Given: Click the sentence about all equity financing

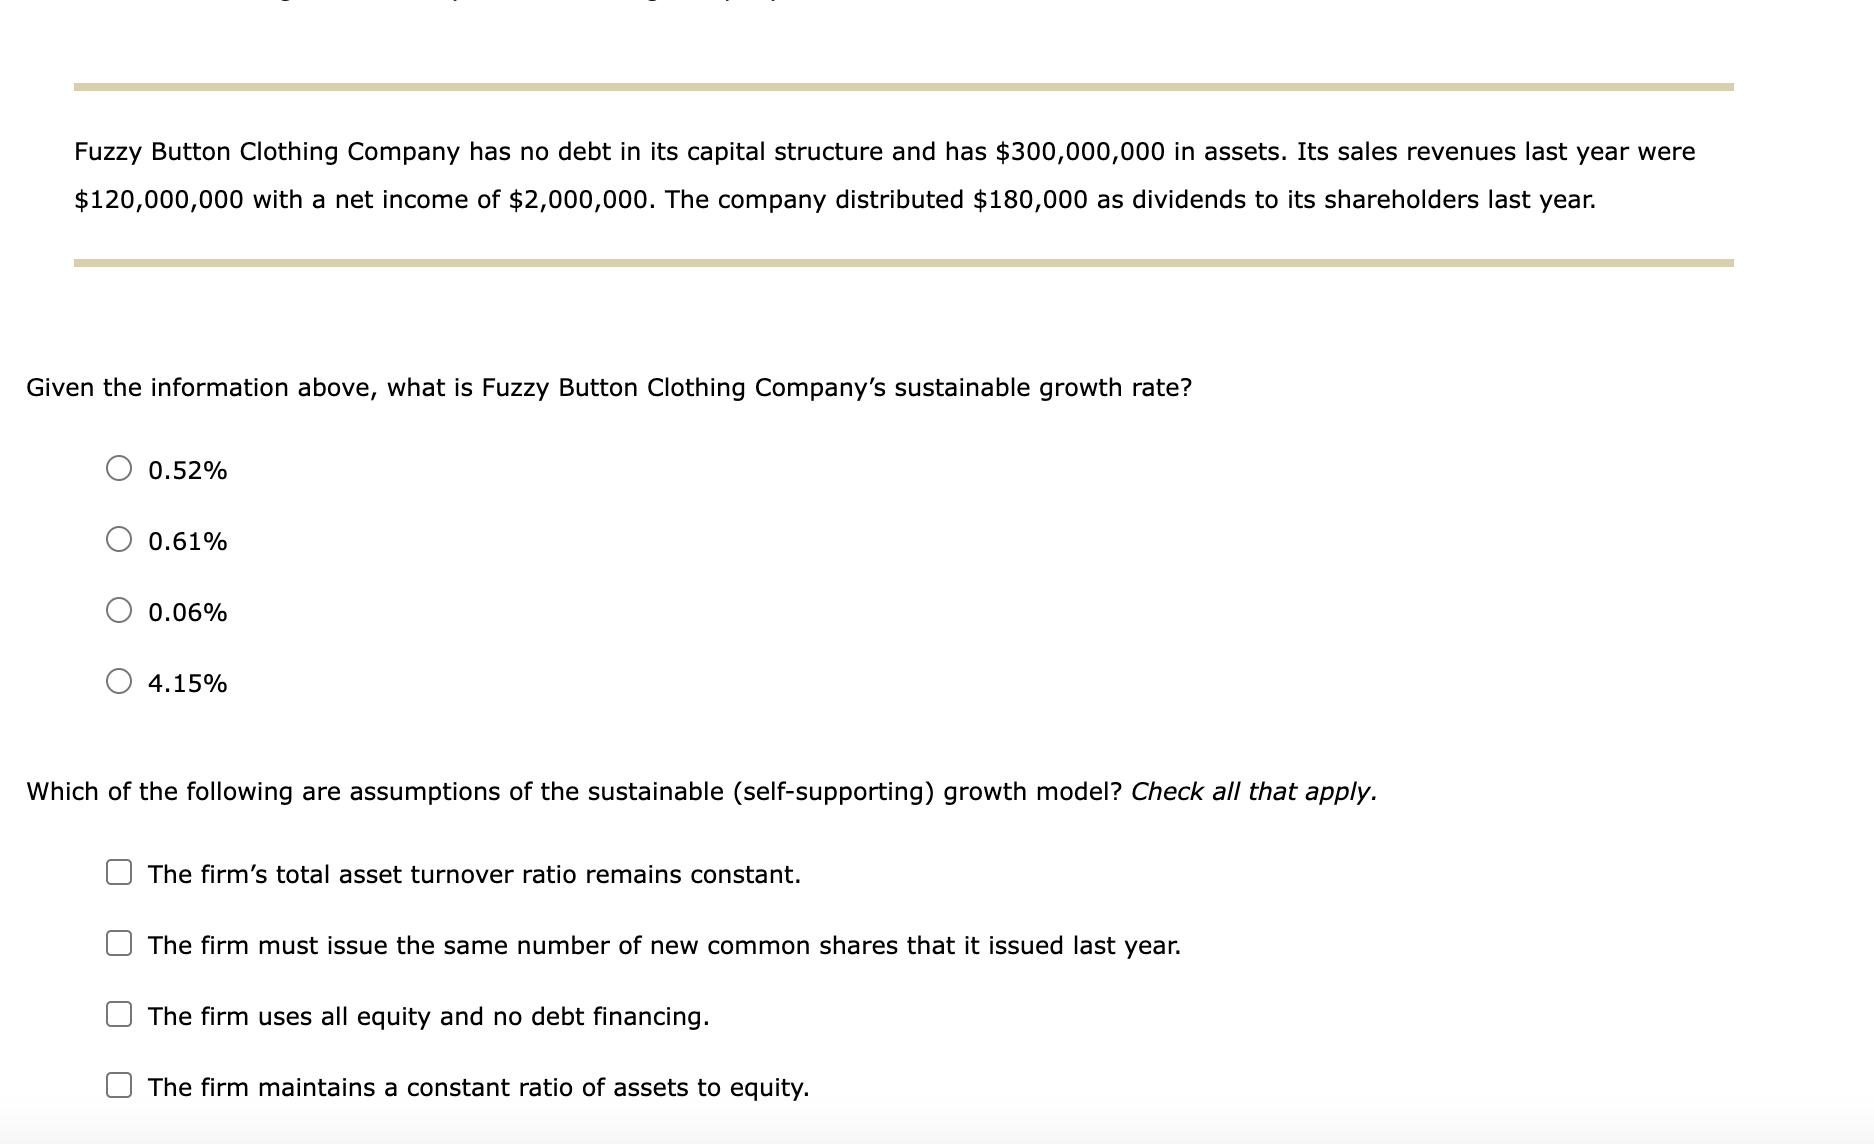Looking at the screenshot, I should coord(428,1016).
